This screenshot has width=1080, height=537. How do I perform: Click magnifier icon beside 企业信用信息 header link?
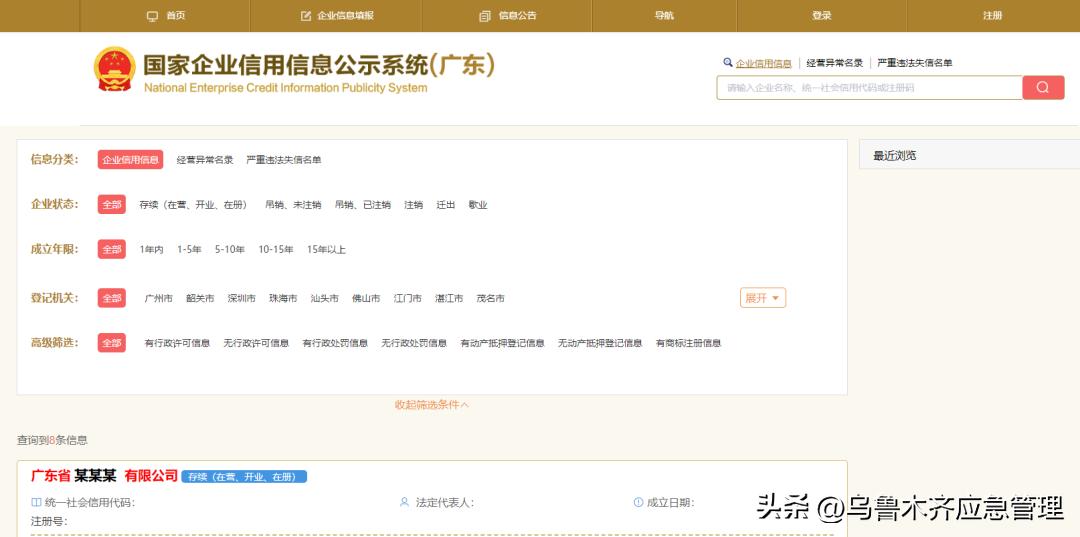(x=728, y=63)
